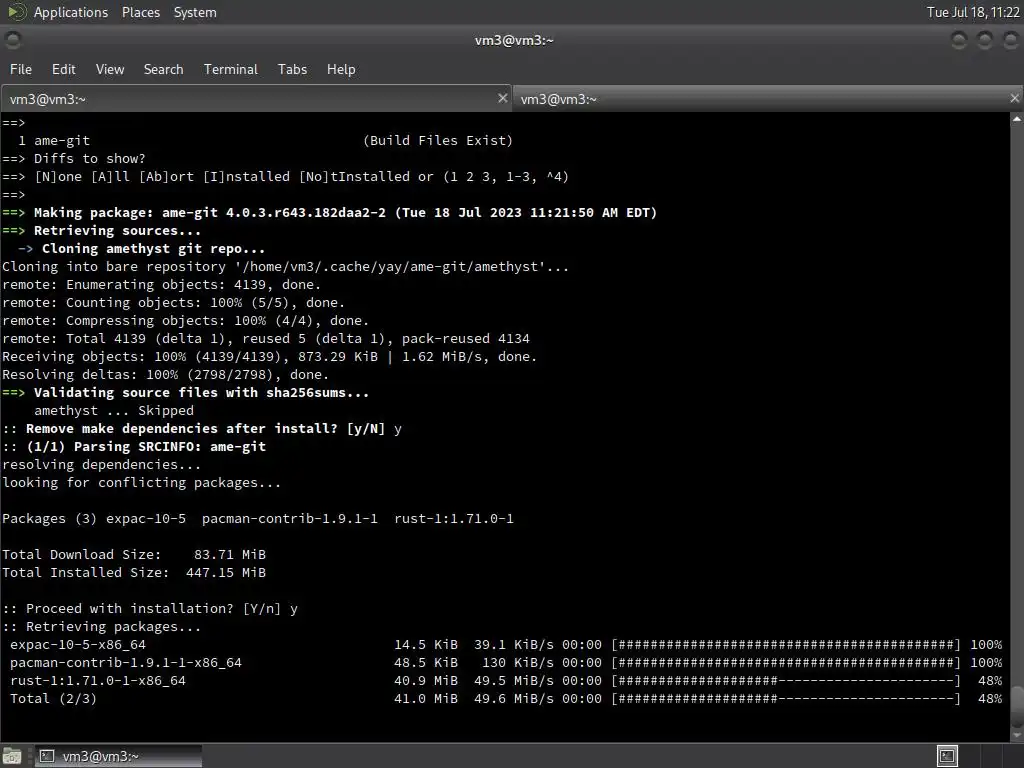Click the window title 'vm3@vm3:~' in title bar
This screenshot has height=768, width=1024.
point(514,40)
